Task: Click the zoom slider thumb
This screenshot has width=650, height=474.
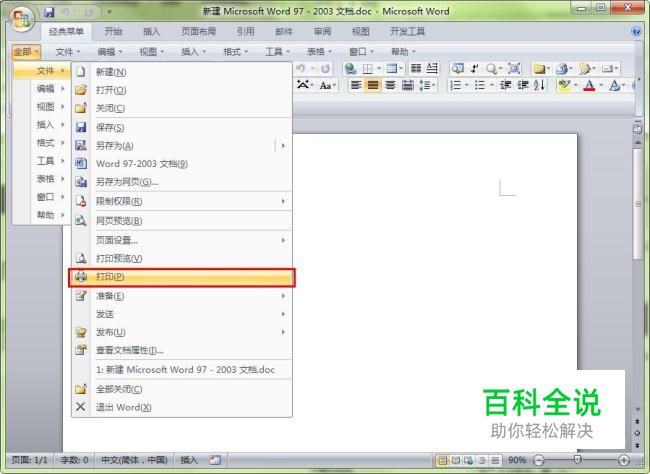Action: point(577,459)
